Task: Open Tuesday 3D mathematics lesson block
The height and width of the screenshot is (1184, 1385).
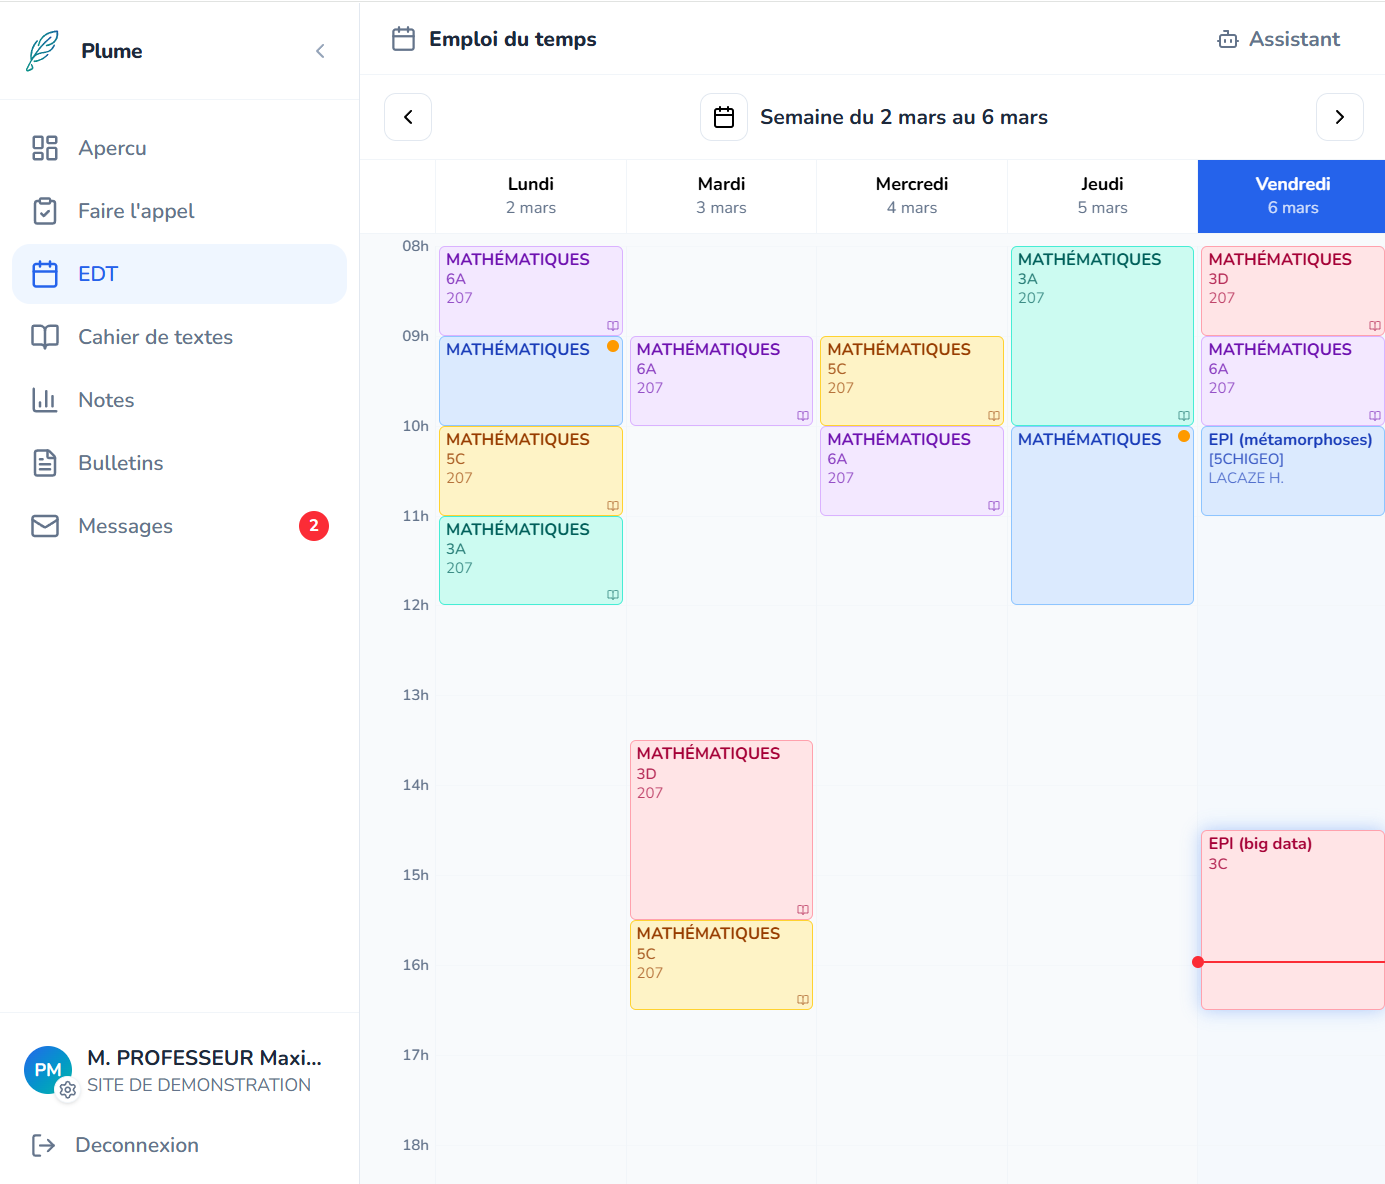Action: coord(720,830)
